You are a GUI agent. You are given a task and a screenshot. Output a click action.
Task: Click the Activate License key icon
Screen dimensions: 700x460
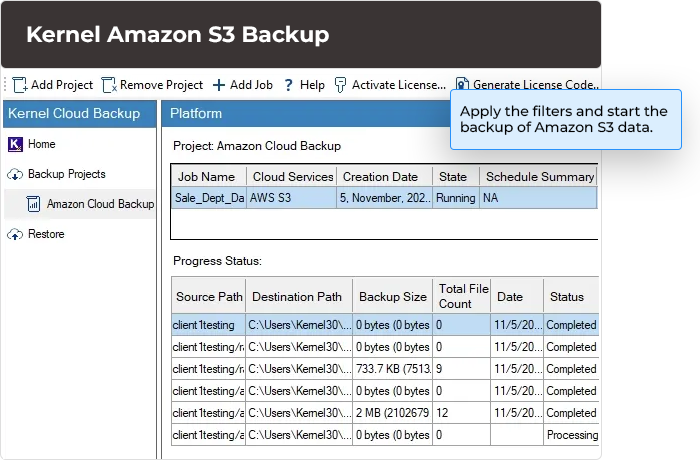pyautogui.click(x=340, y=85)
